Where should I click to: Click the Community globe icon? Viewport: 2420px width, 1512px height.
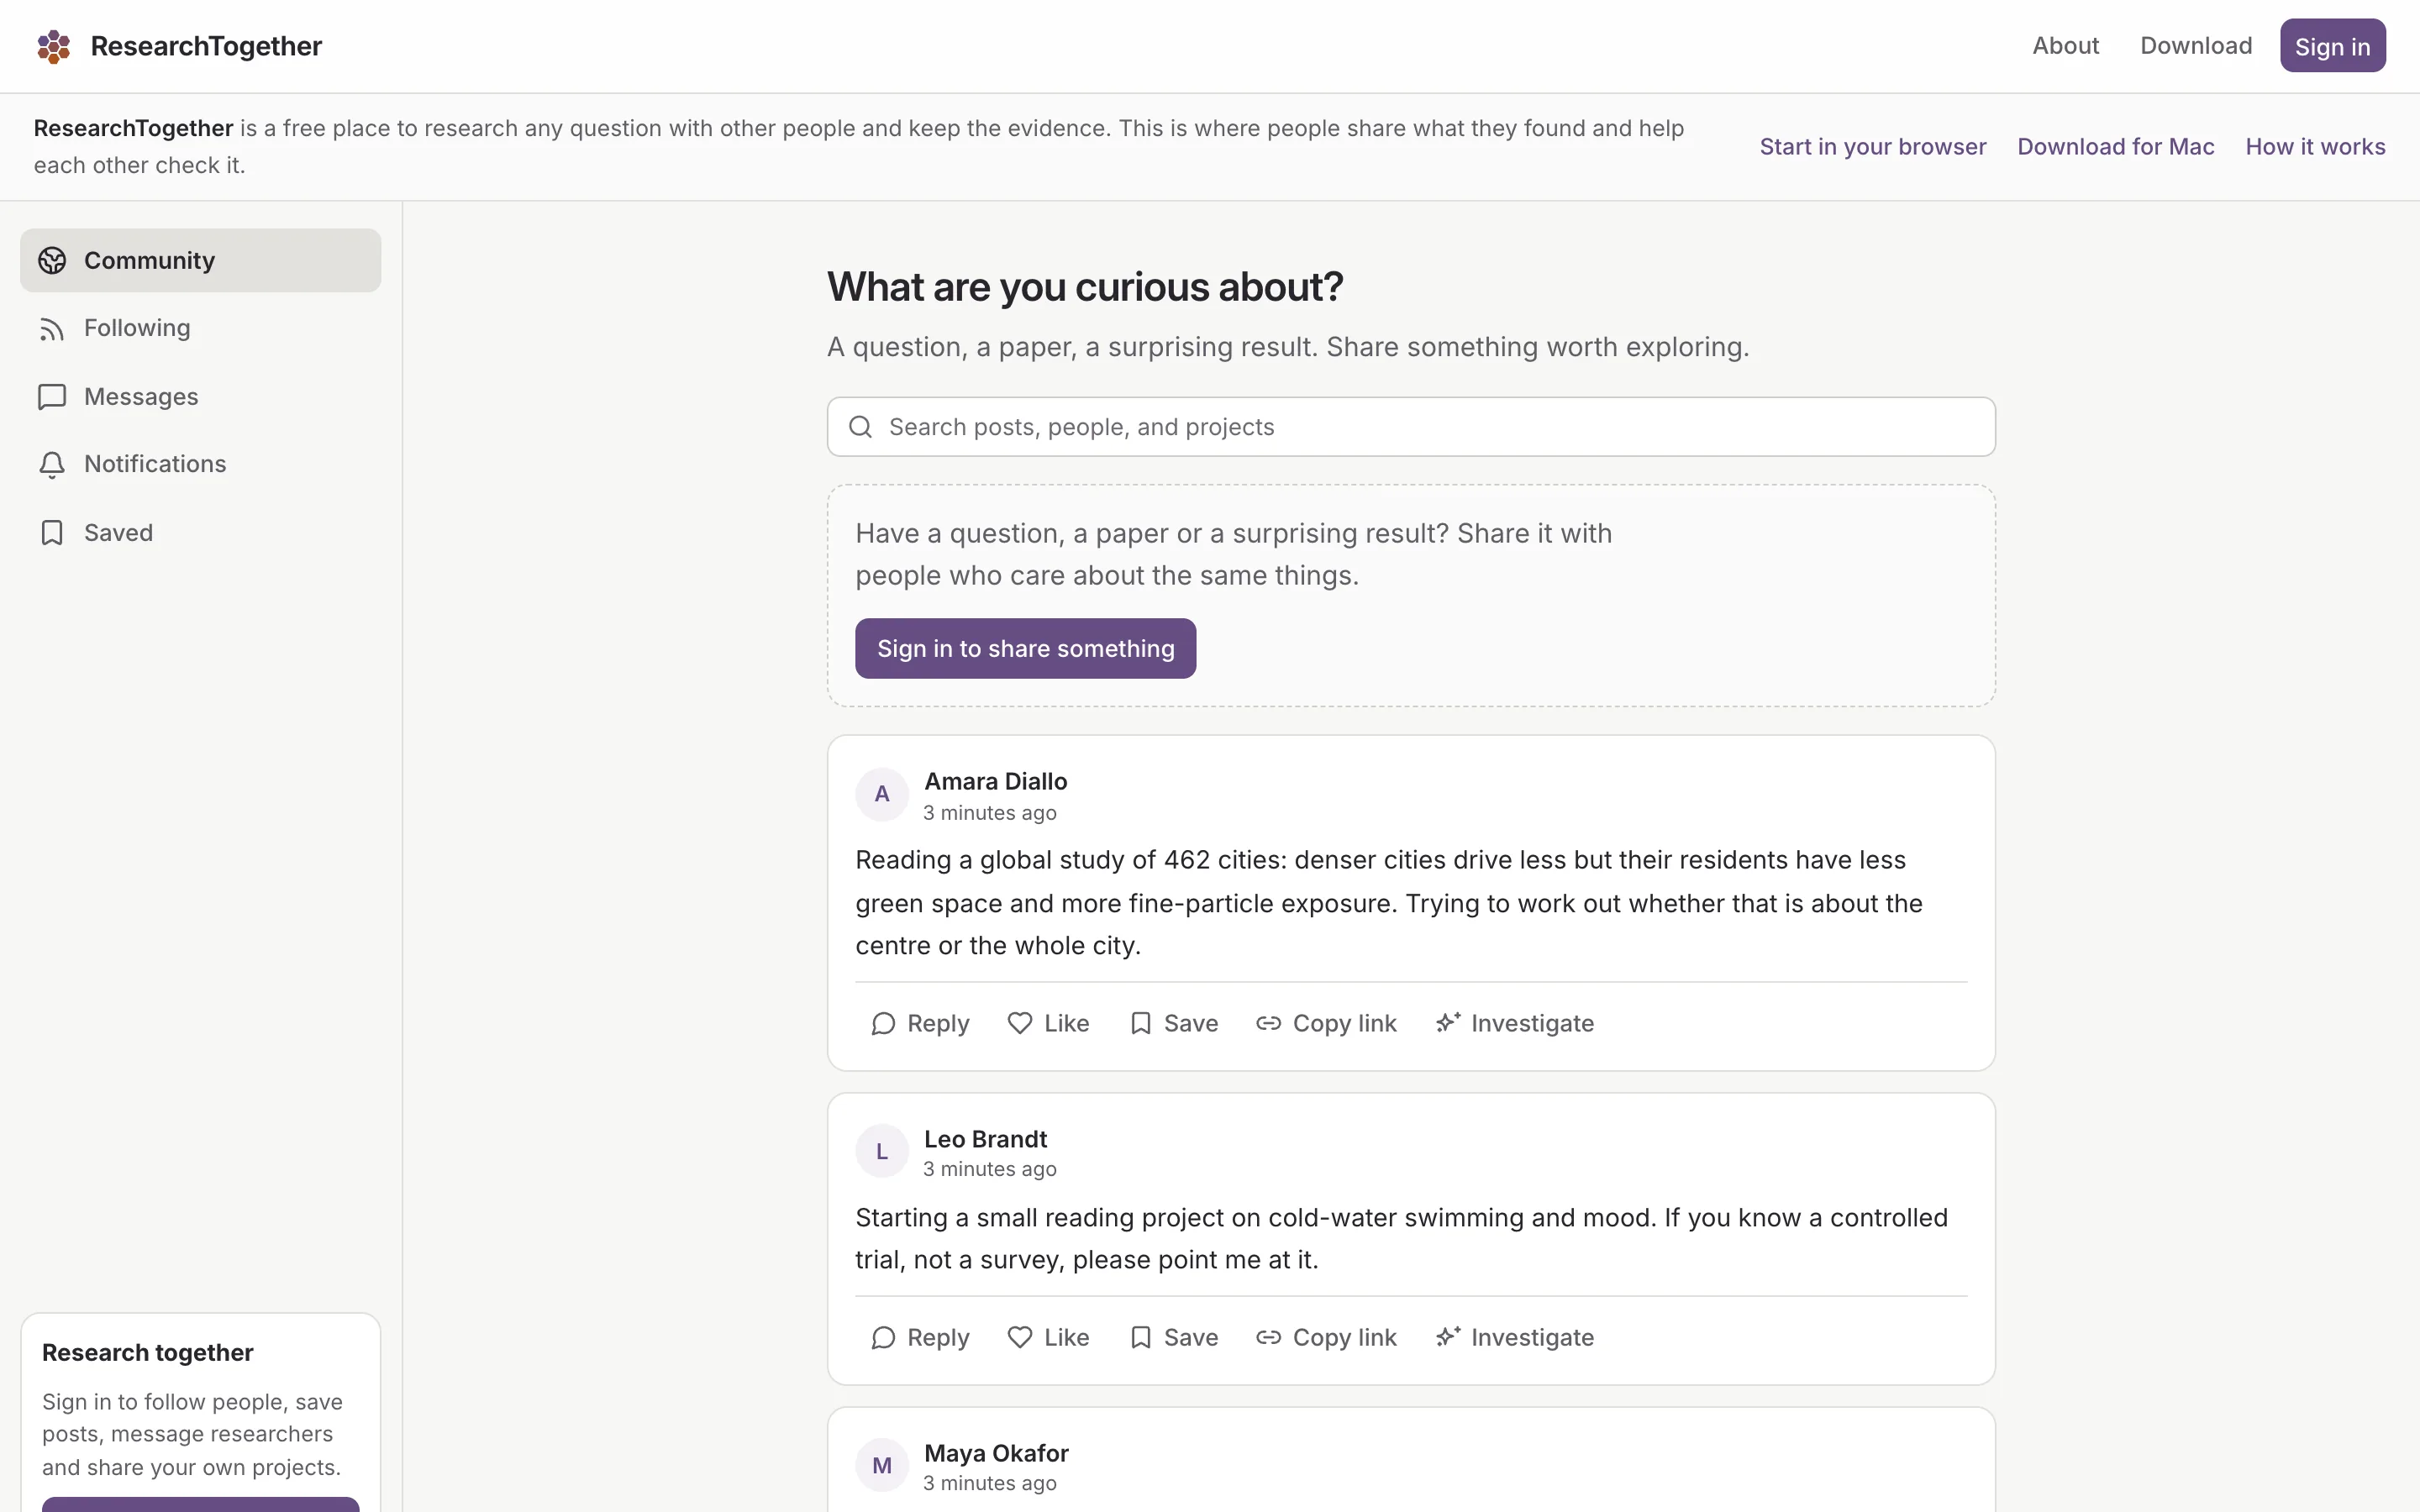52,260
